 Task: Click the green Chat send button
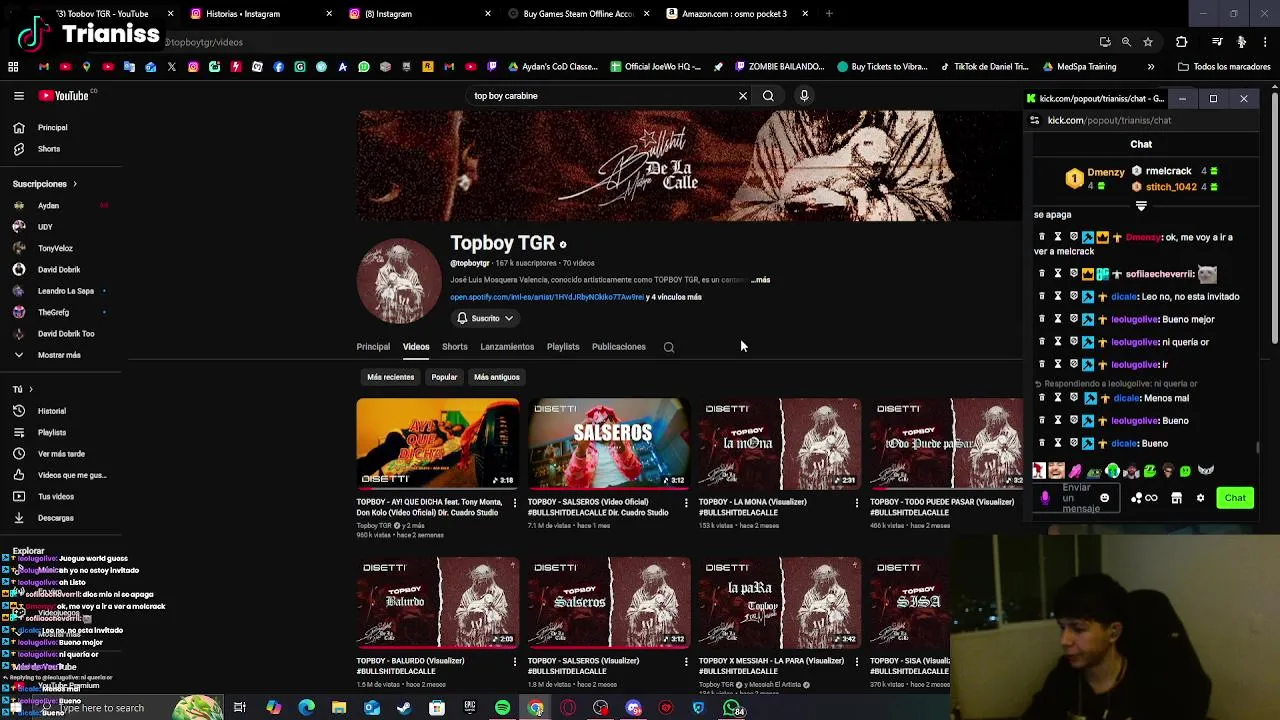pyautogui.click(x=1235, y=498)
